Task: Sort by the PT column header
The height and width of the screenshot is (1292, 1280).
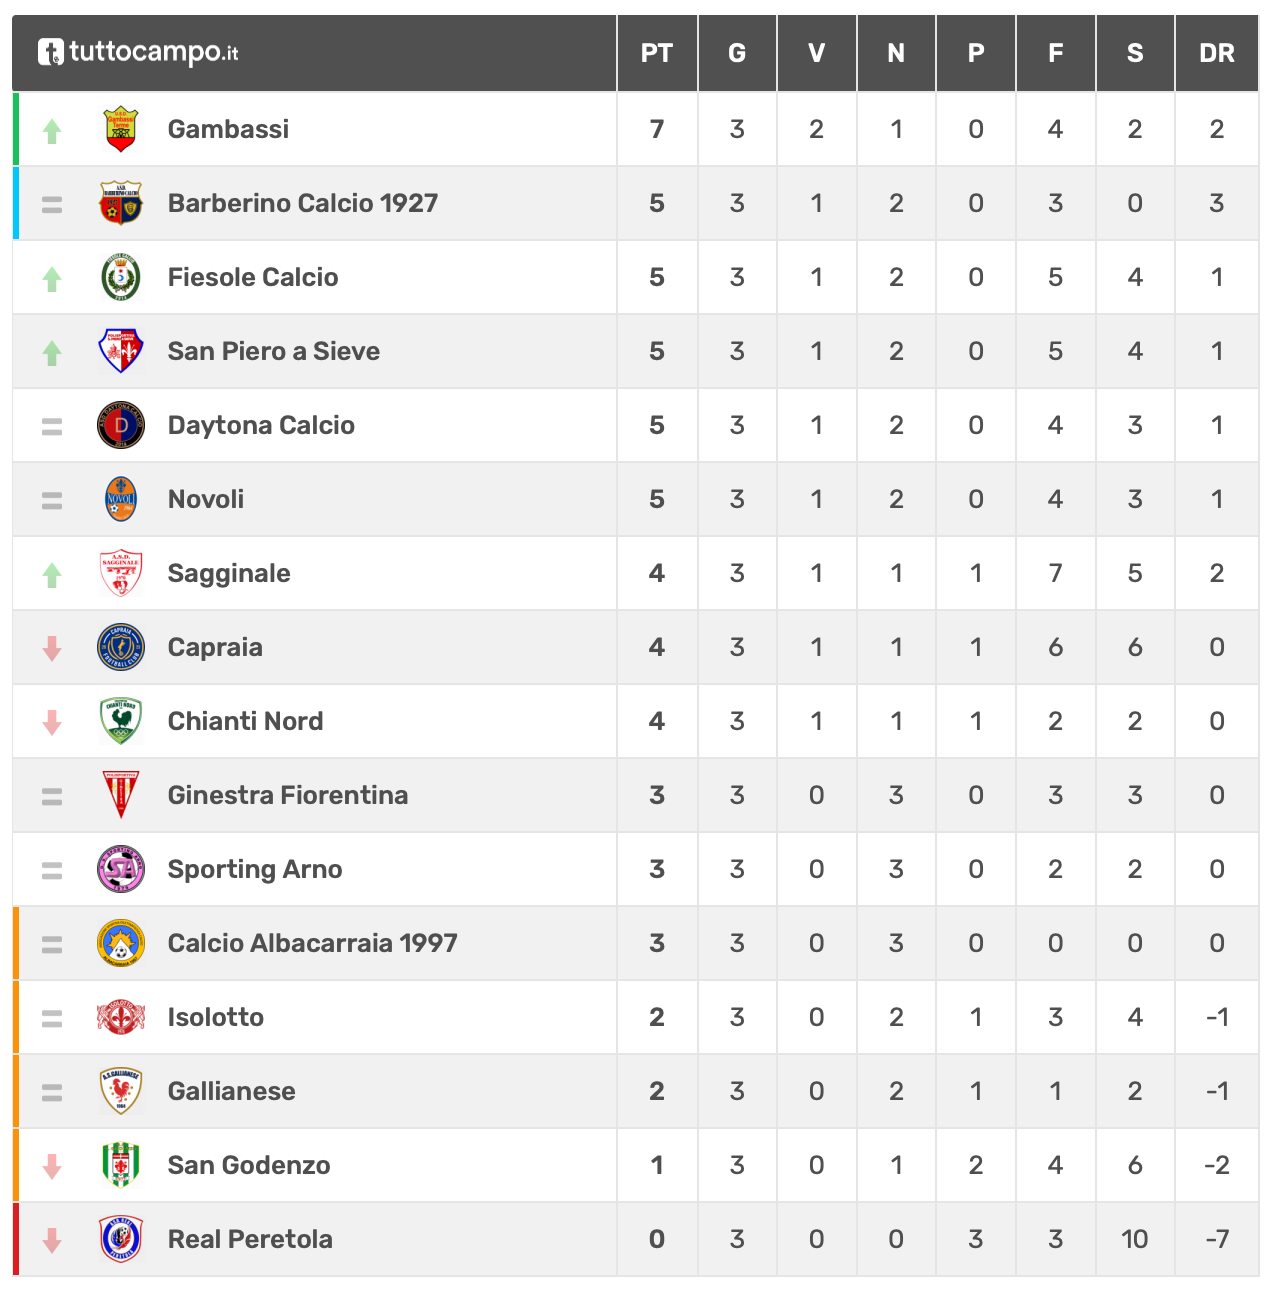Action: (x=657, y=53)
